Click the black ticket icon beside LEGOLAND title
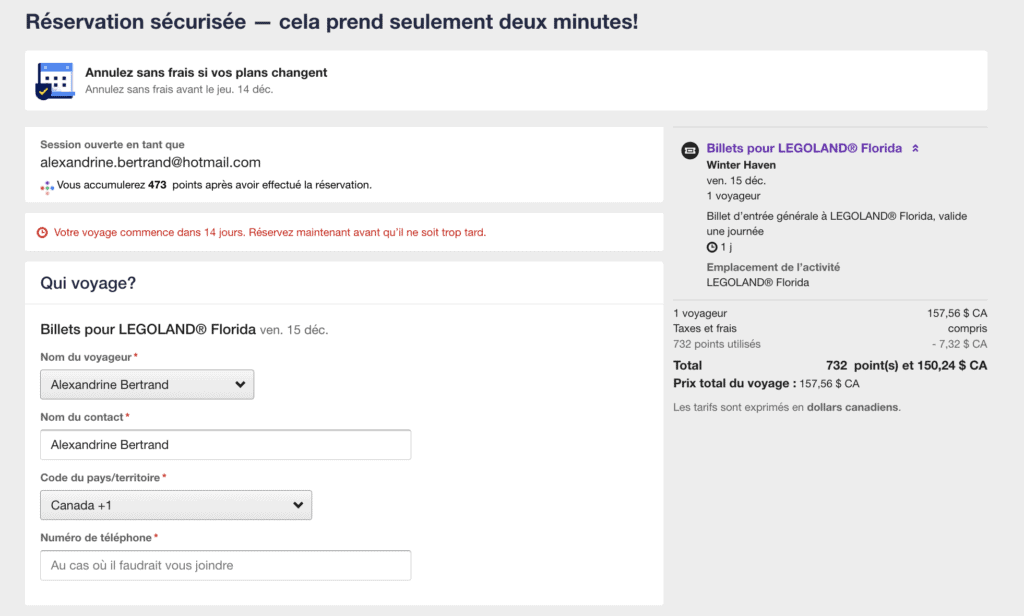Screen dimensions: 1024x616 click(689, 148)
